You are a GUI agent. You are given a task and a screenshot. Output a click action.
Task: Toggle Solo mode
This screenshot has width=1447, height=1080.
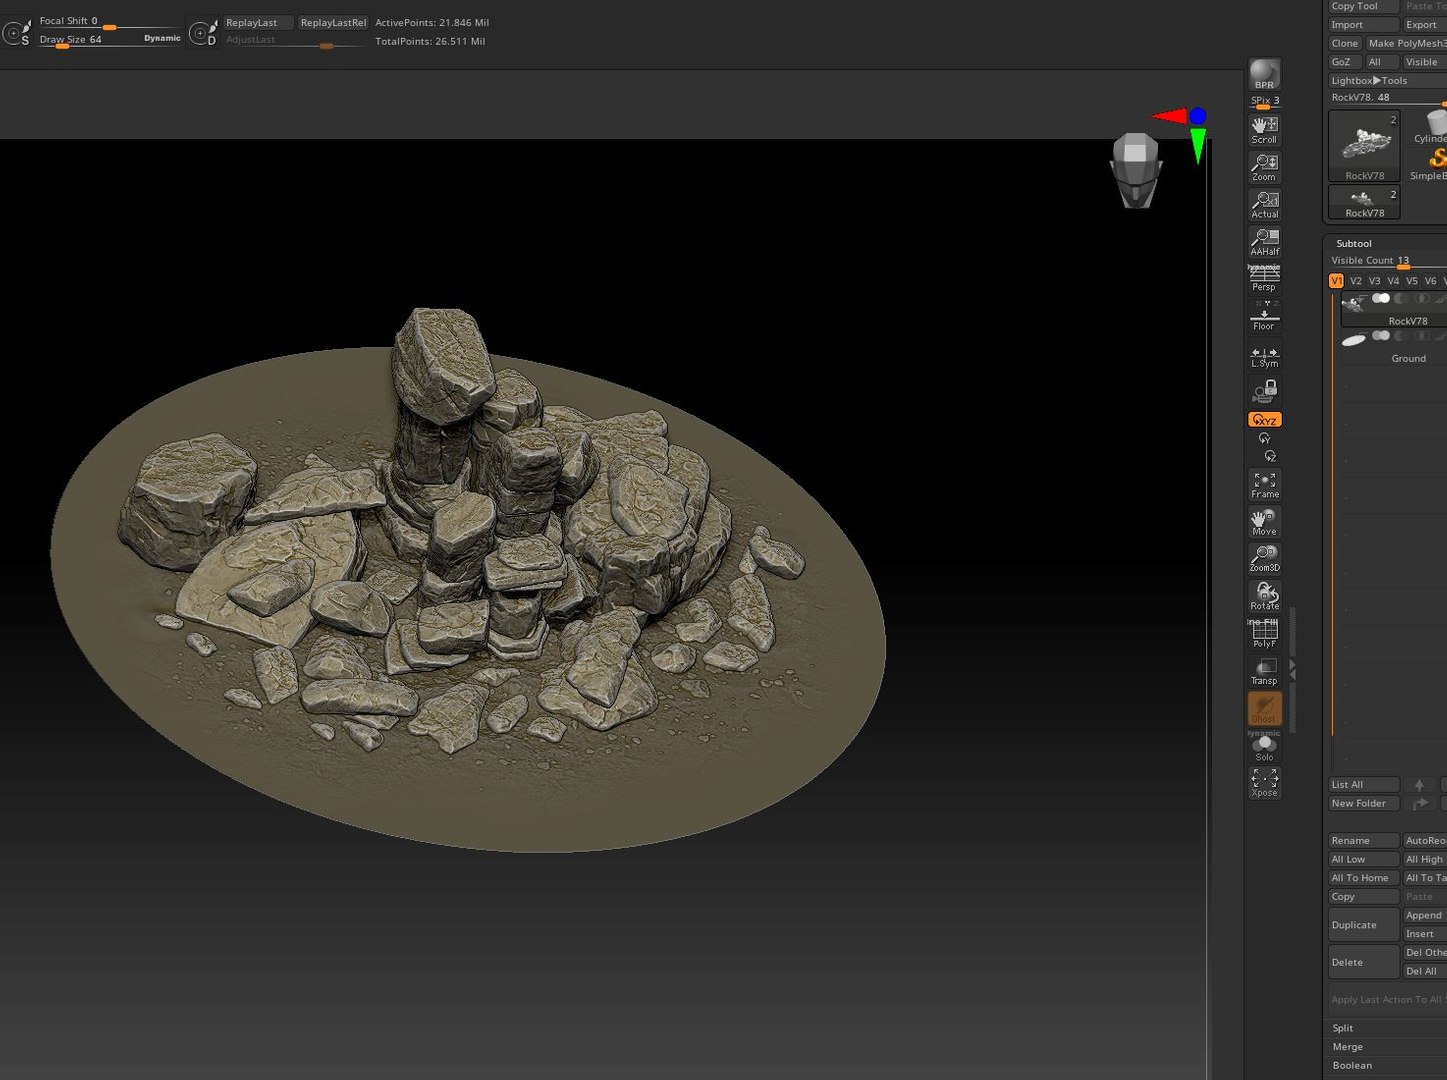click(1264, 746)
